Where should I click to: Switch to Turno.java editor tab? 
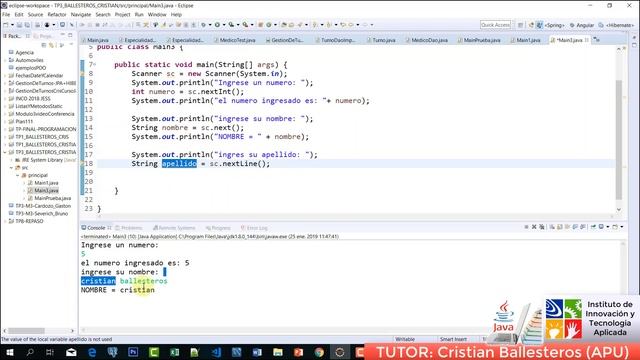point(380,40)
